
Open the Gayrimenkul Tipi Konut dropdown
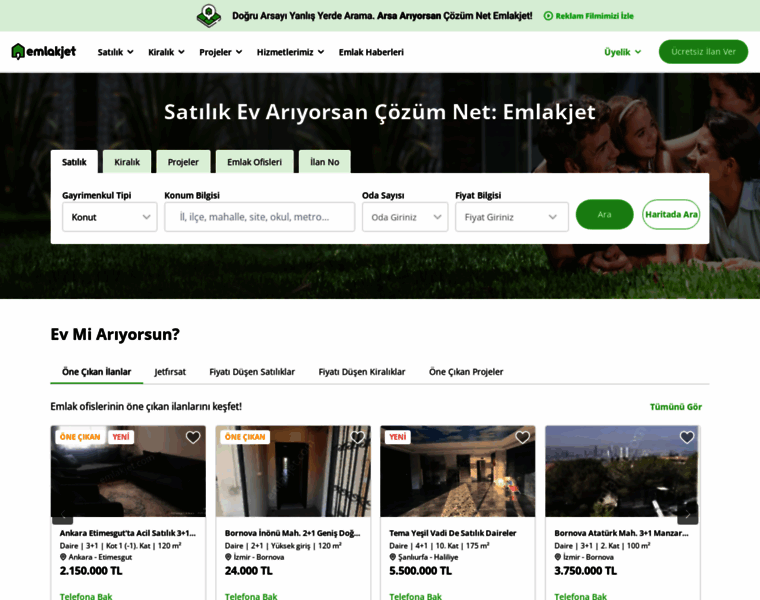click(x=110, y=217)
